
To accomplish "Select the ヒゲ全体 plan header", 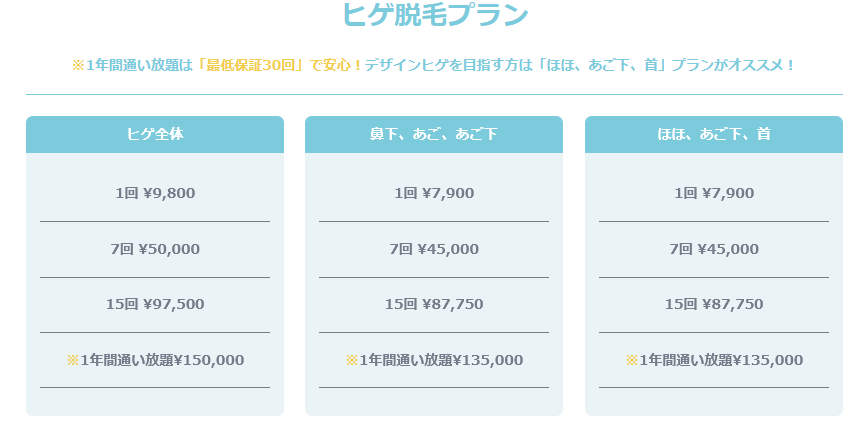I will pos(155,134).
